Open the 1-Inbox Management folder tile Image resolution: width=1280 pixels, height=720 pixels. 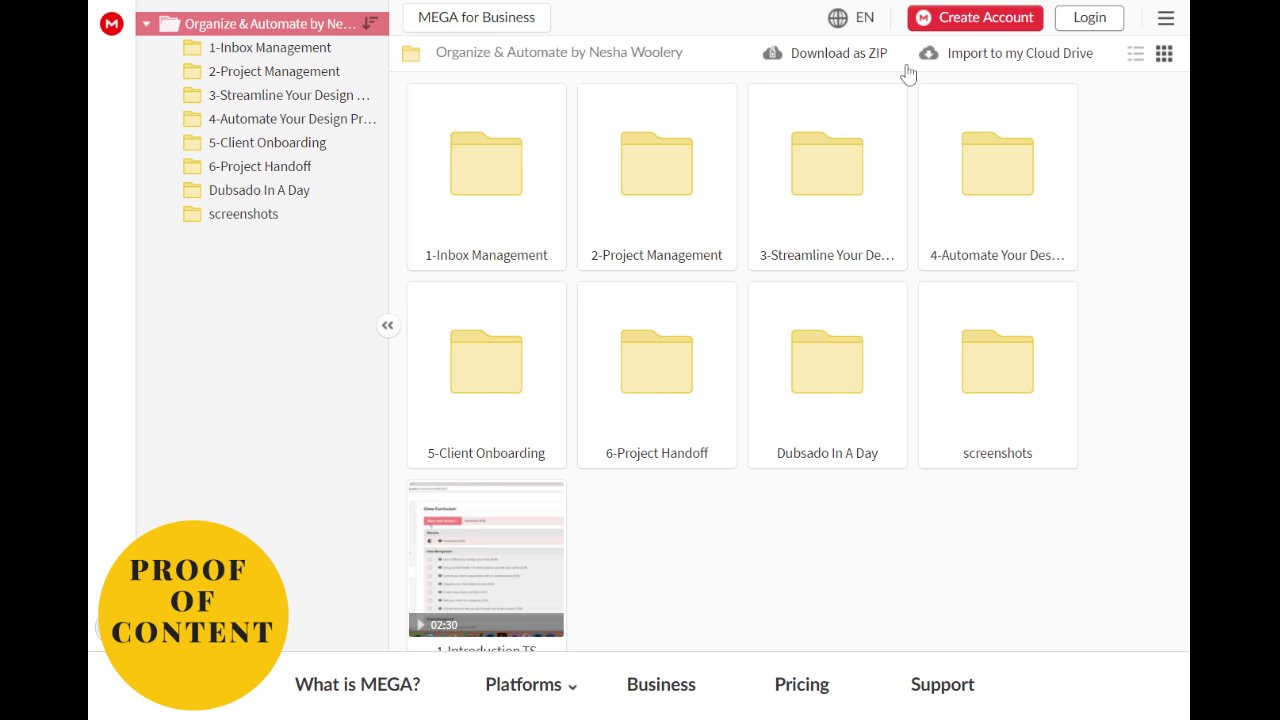click(486, 177)
